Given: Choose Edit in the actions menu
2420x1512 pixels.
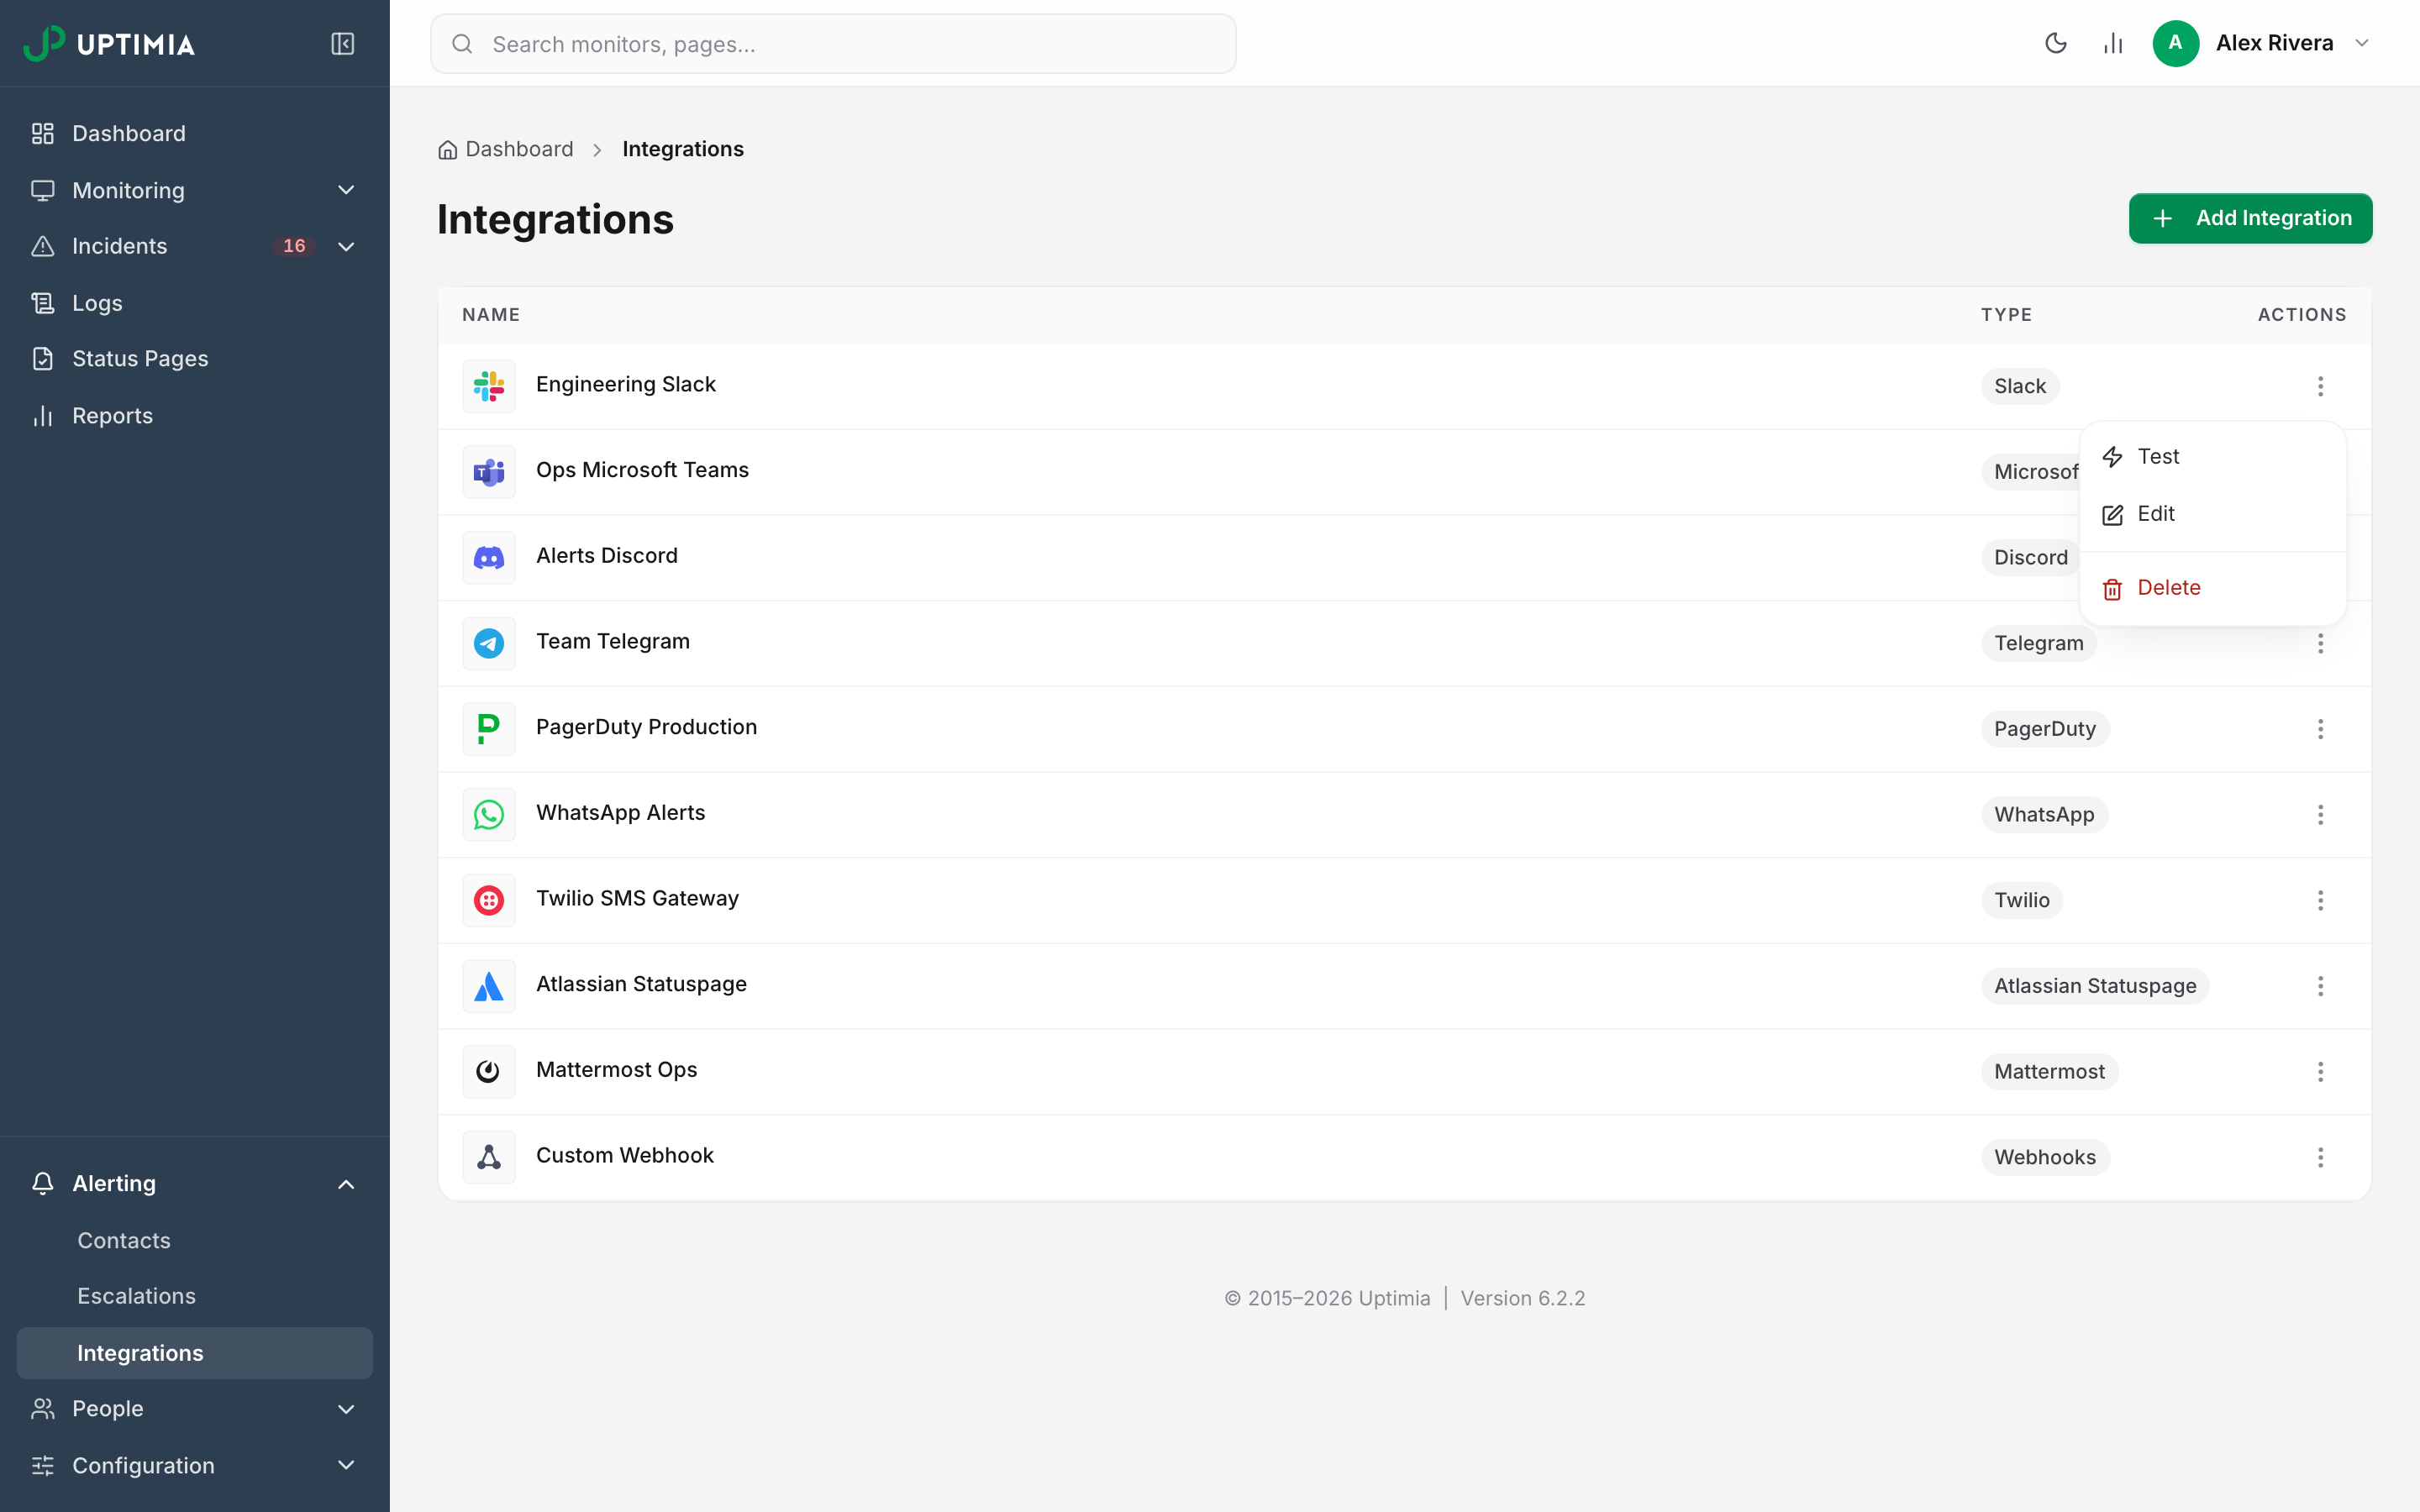Looking at the screenshot, I should [x=2212, y=514].
